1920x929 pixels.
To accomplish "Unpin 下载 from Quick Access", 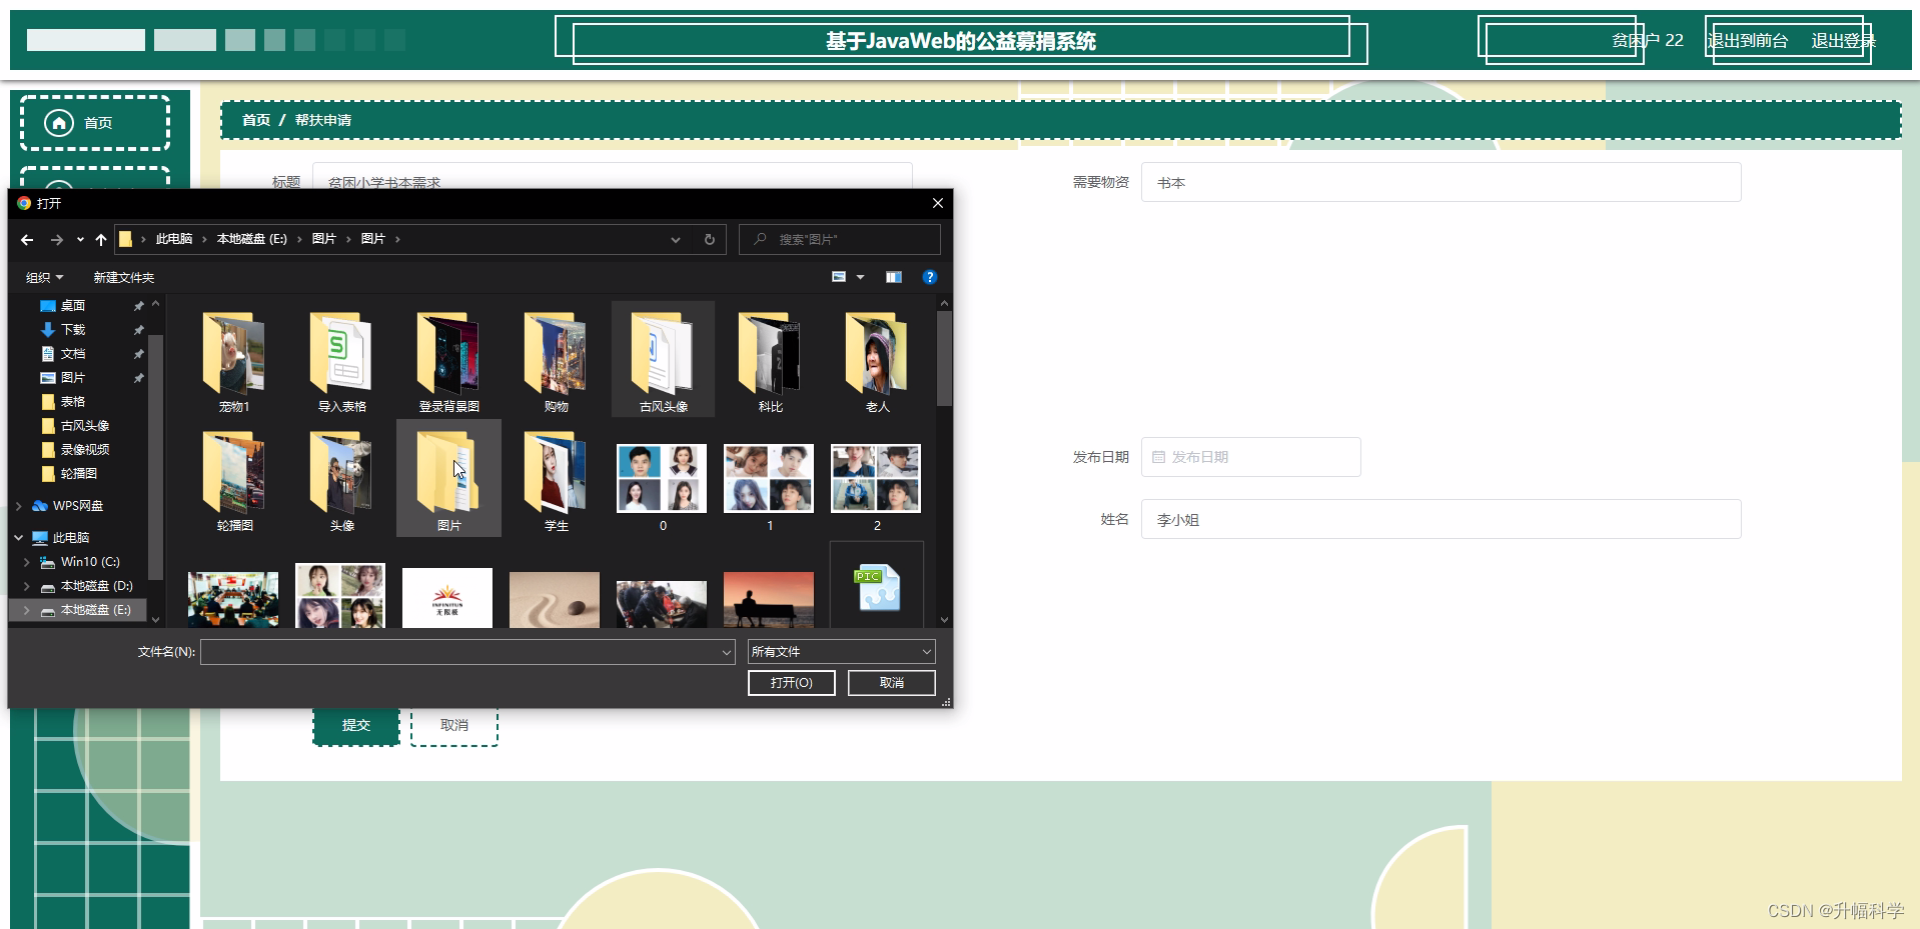I will [139, 330].
